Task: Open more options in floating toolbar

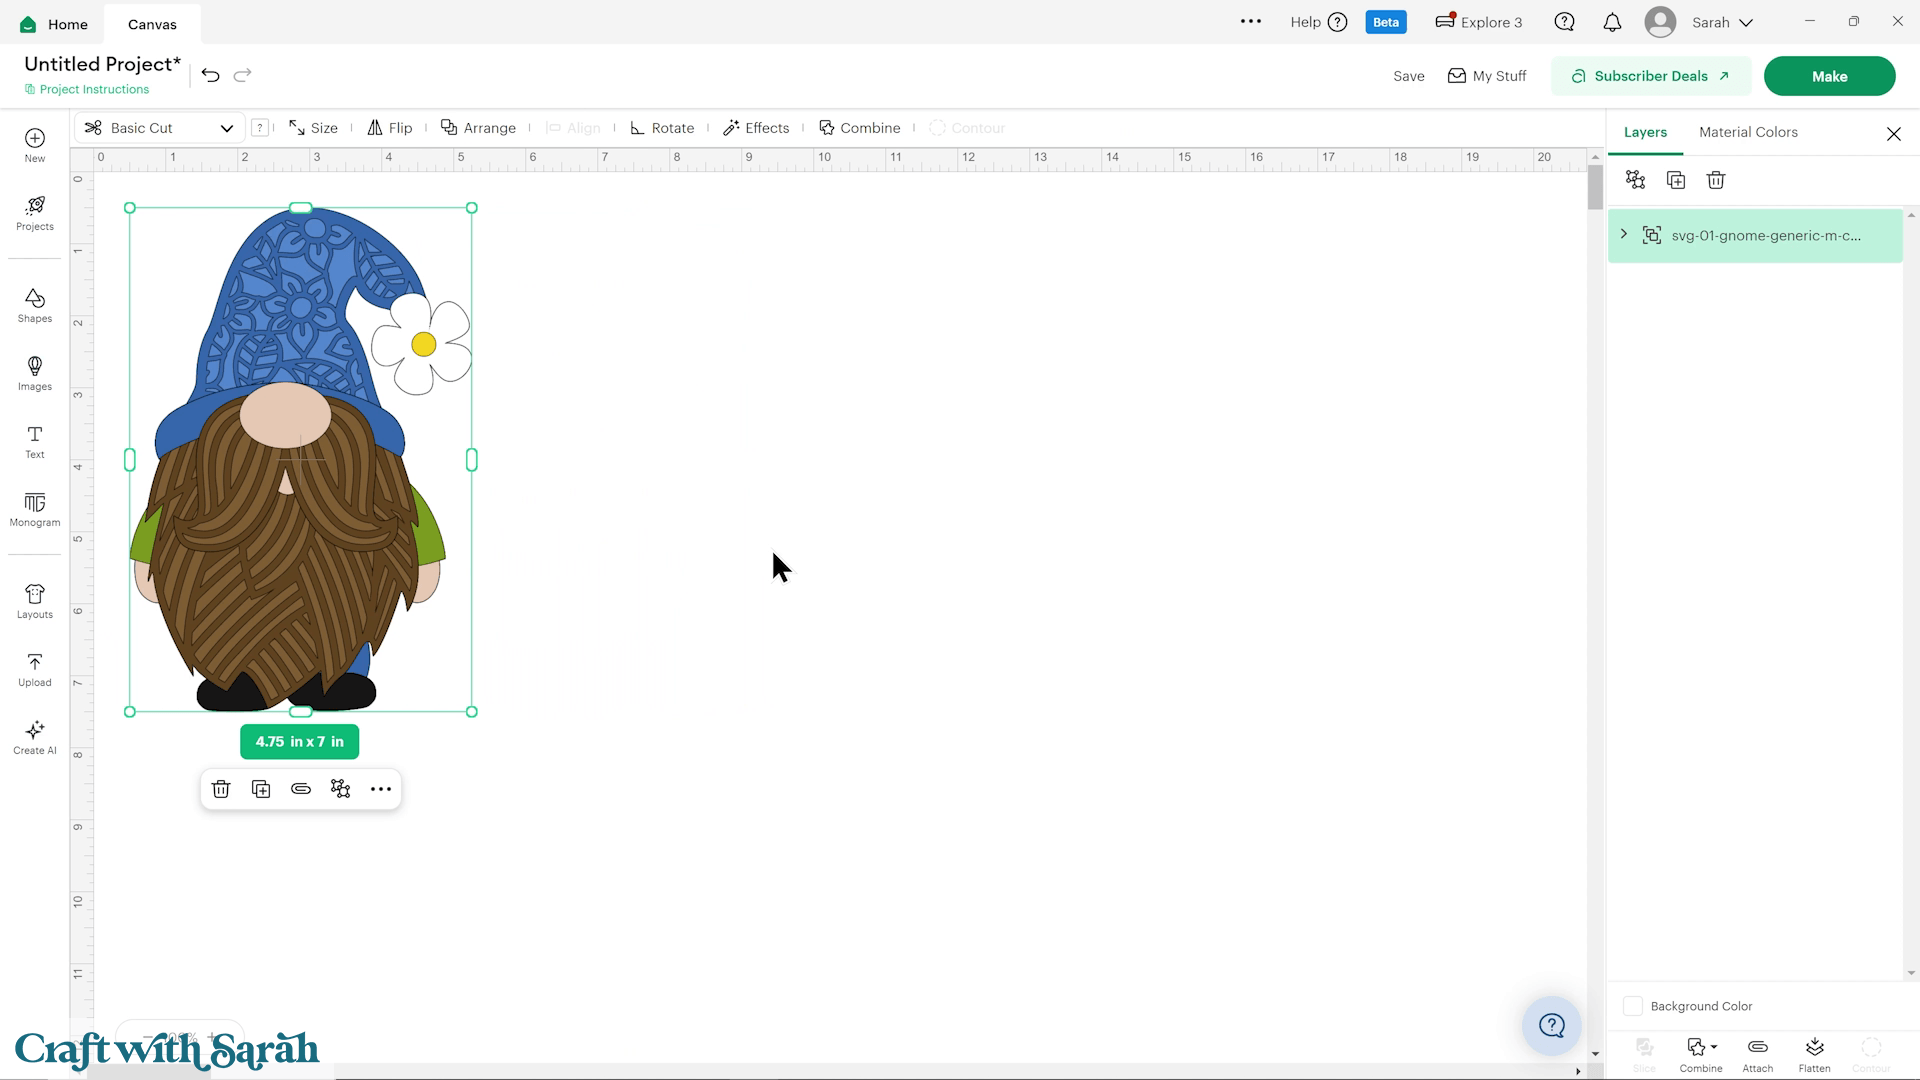Action: point(381,789)
